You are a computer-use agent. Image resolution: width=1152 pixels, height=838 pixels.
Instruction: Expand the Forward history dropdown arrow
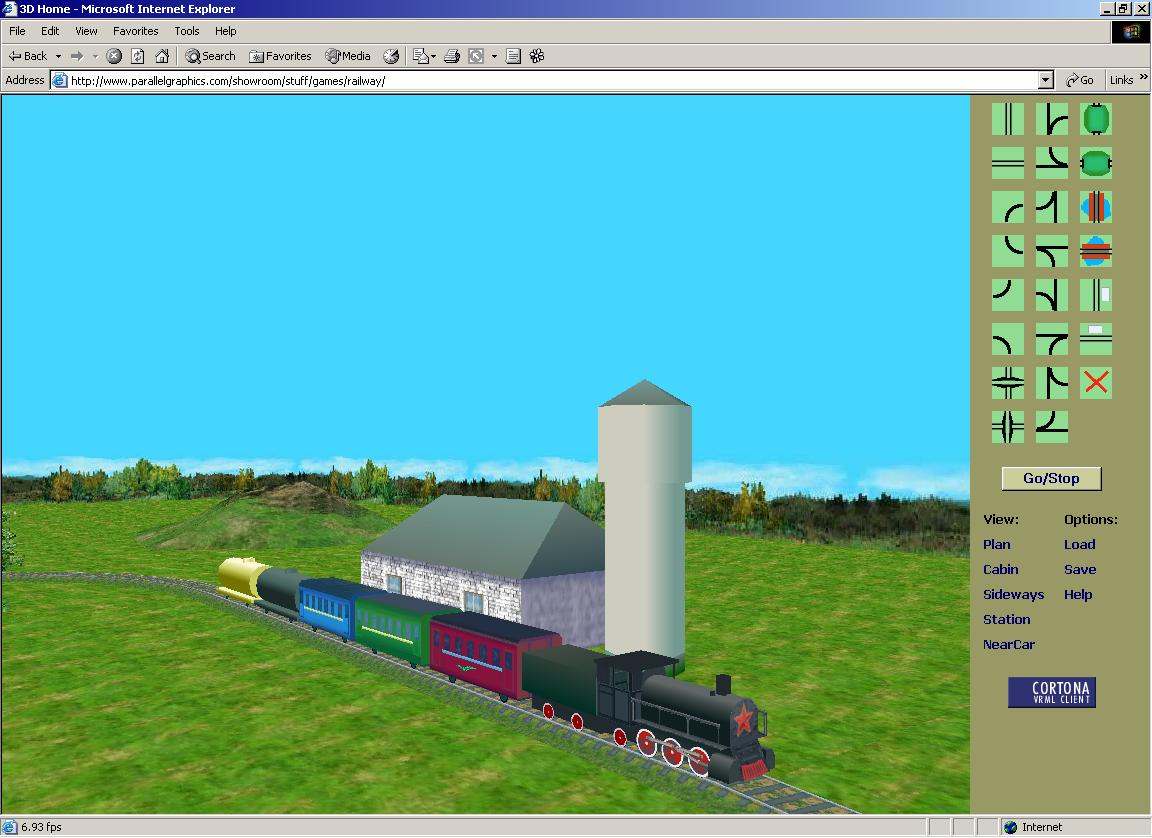pos(95,57)
